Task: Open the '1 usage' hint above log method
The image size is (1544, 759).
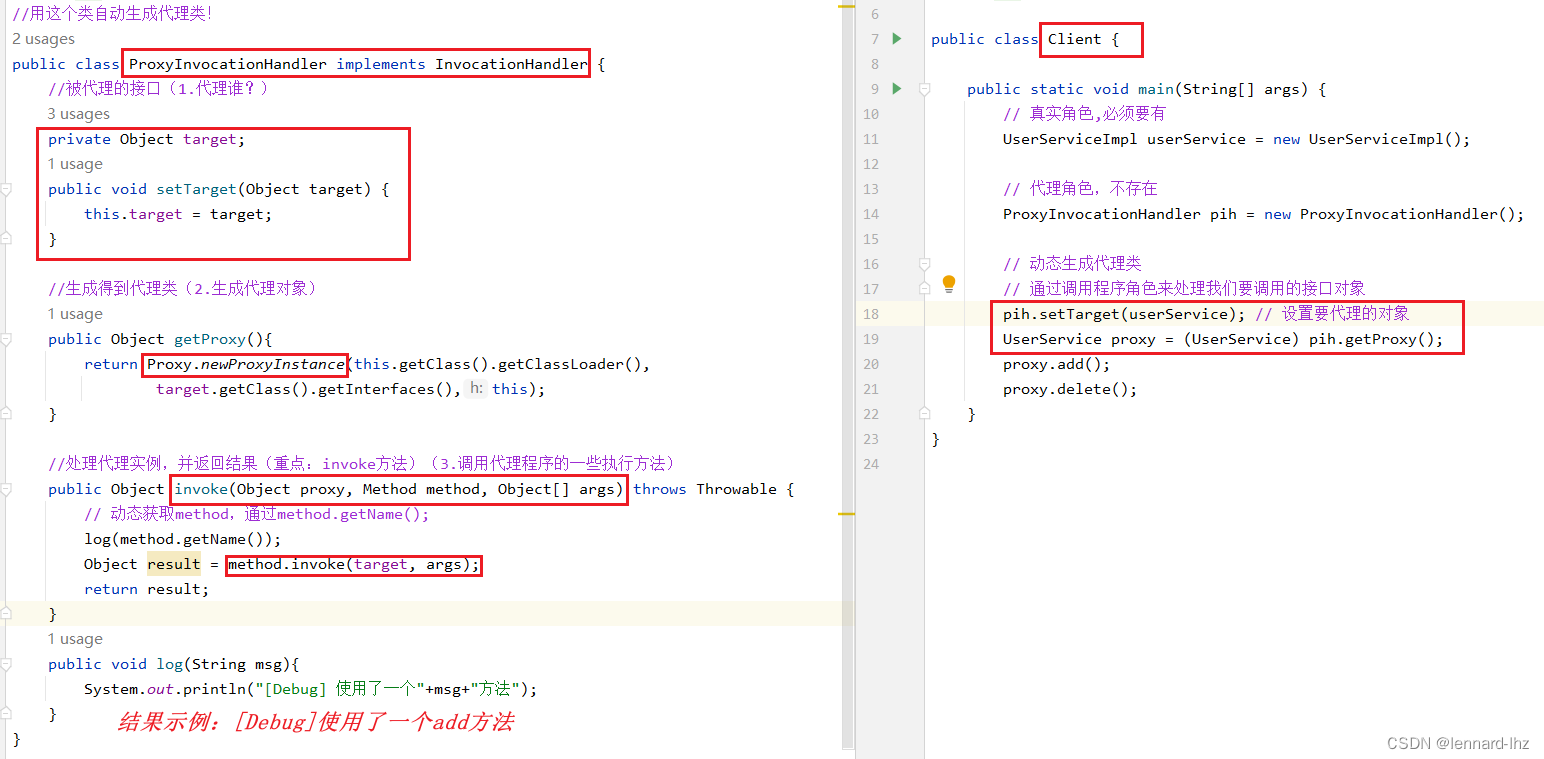Action: [x=75, y=639]
